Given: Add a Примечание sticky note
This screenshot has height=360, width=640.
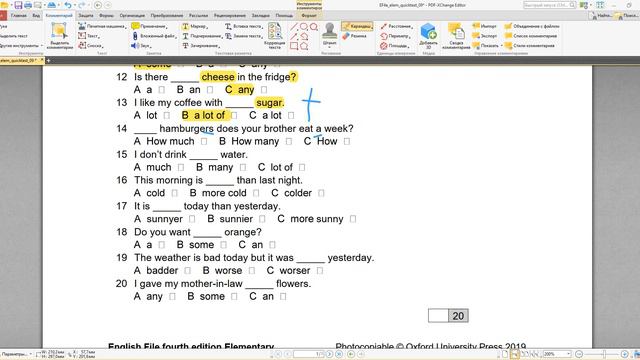Looking at the screenshot, I should [149, 26].
